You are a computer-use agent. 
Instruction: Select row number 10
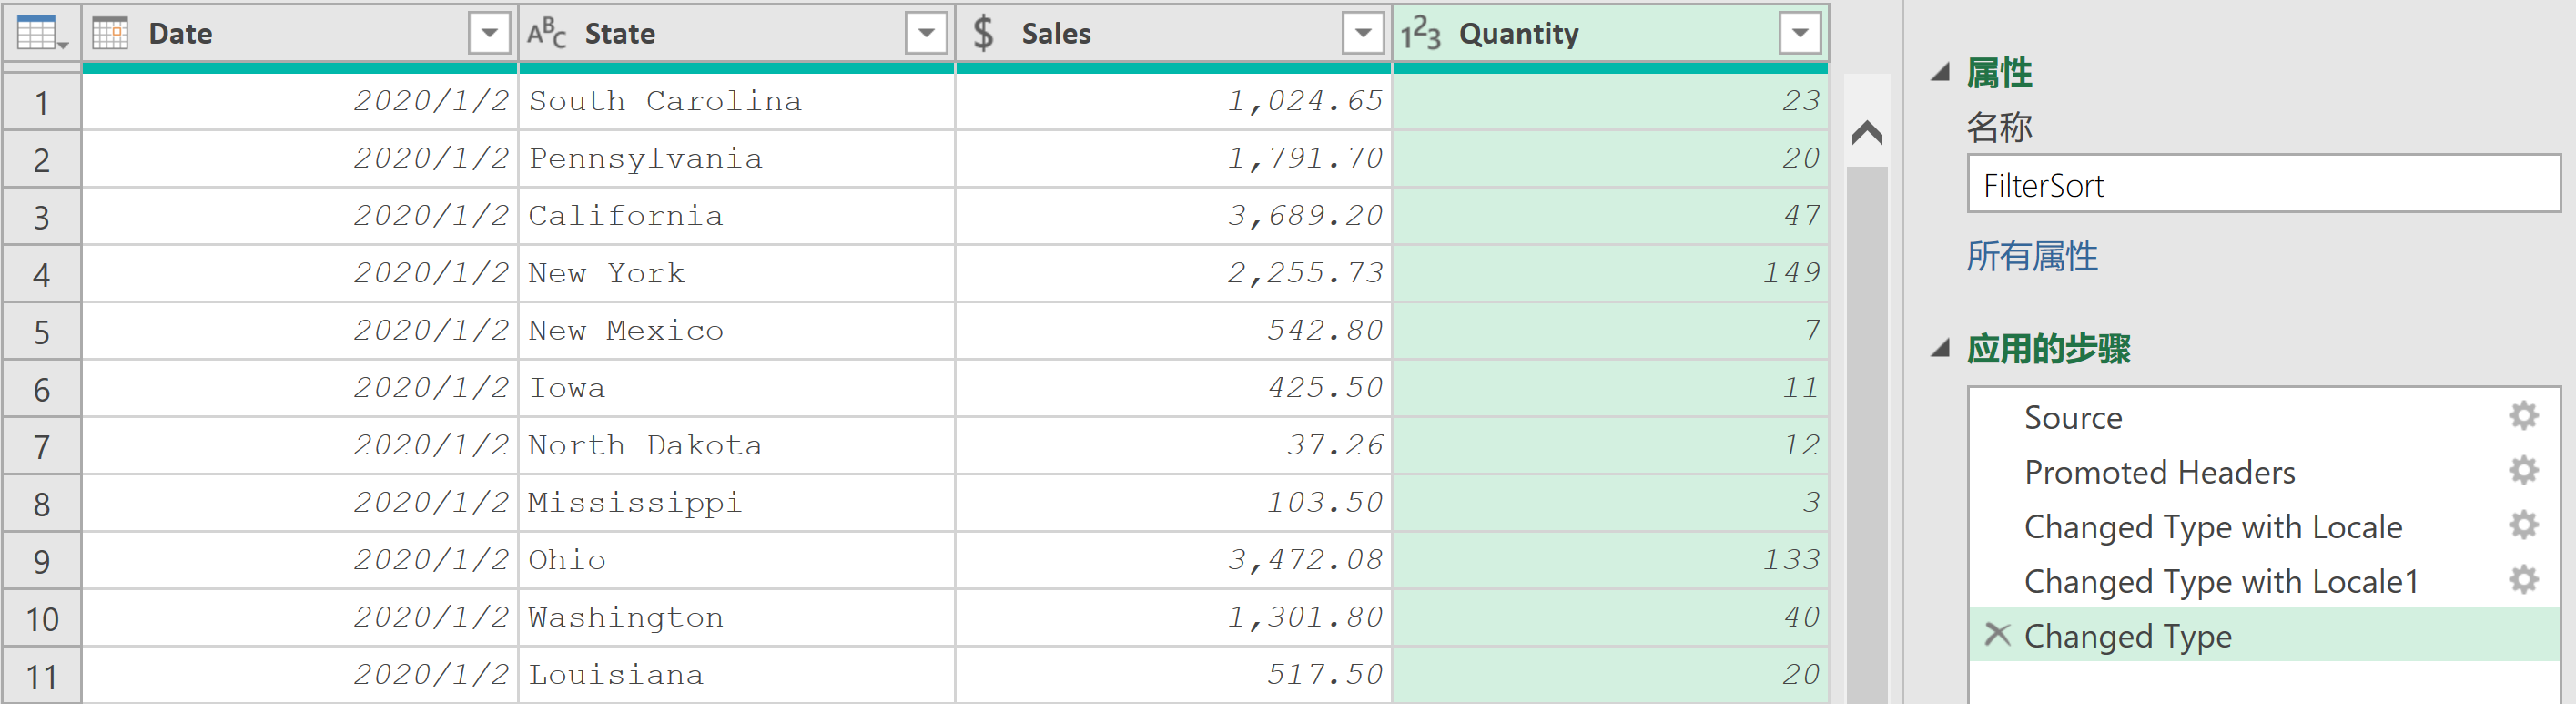41,618
